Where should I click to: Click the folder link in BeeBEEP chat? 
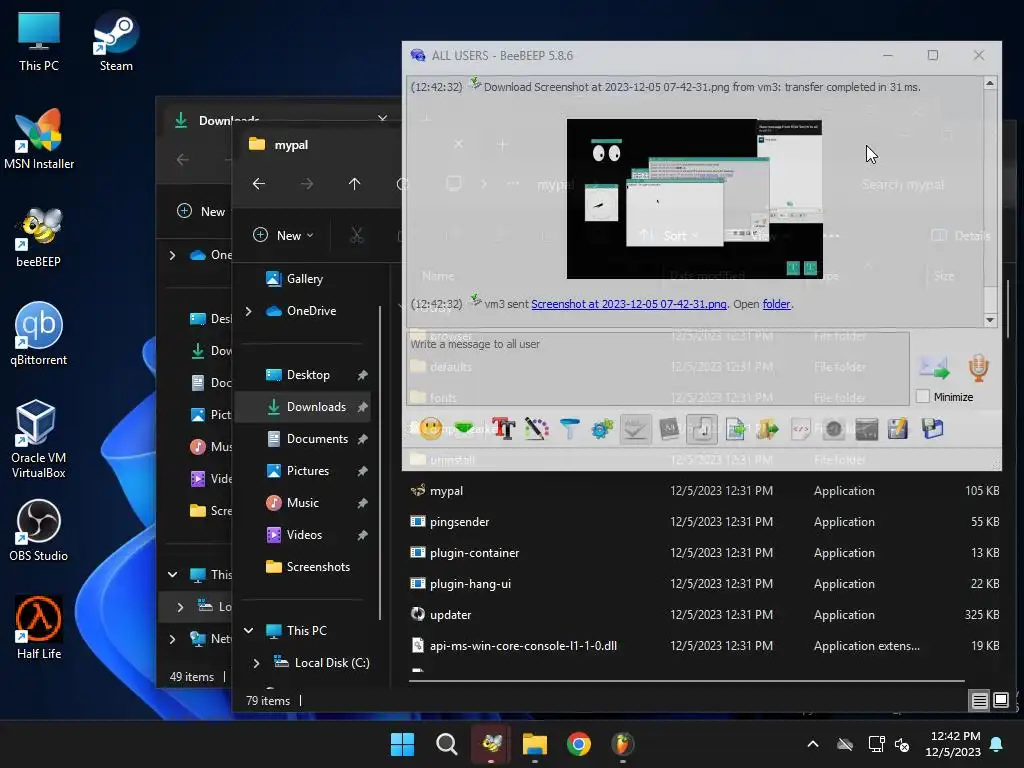coord(776,304)
